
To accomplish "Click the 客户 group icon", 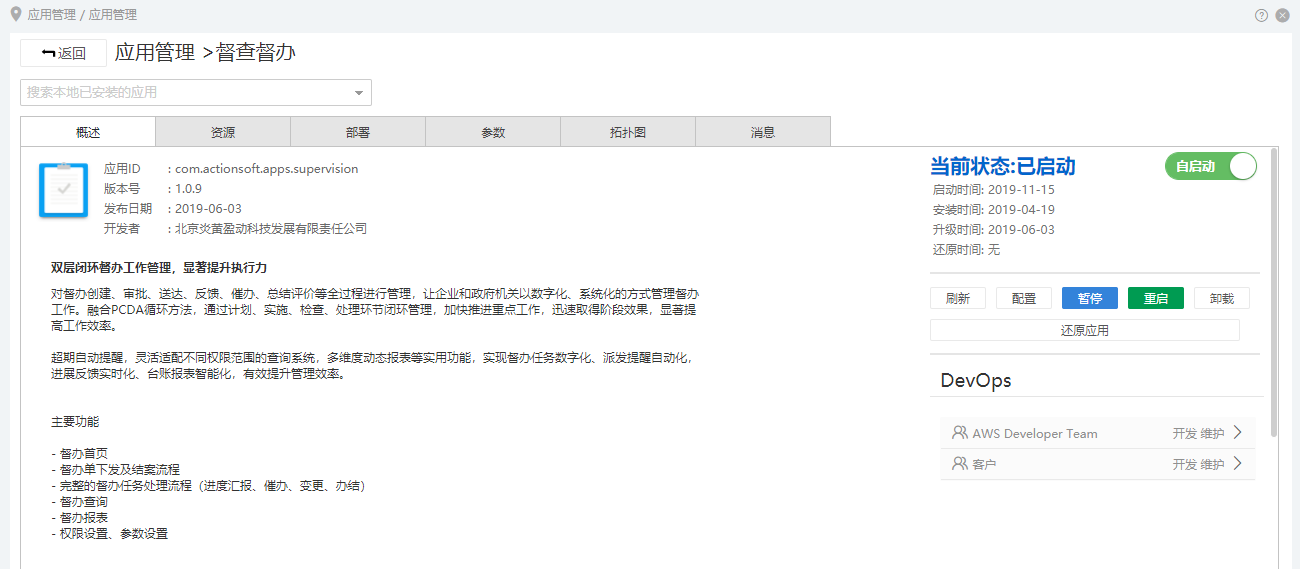I will 959,464.
